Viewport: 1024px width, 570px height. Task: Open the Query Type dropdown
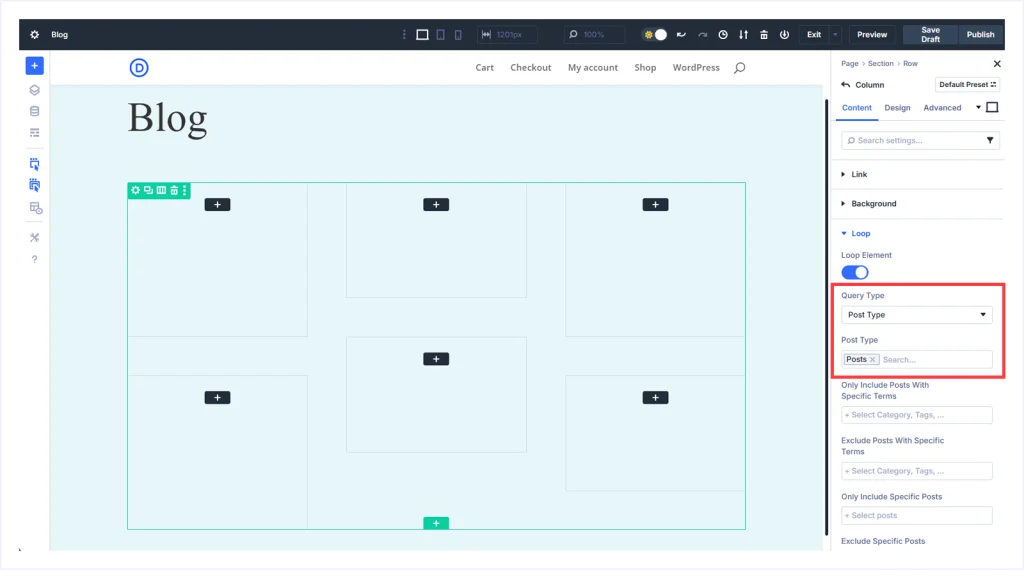(x=916, y=315)
